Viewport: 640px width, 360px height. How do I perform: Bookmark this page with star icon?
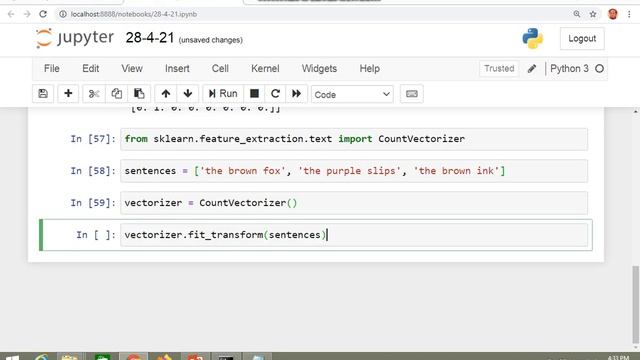pyautogui.click(x=593, y=14)
